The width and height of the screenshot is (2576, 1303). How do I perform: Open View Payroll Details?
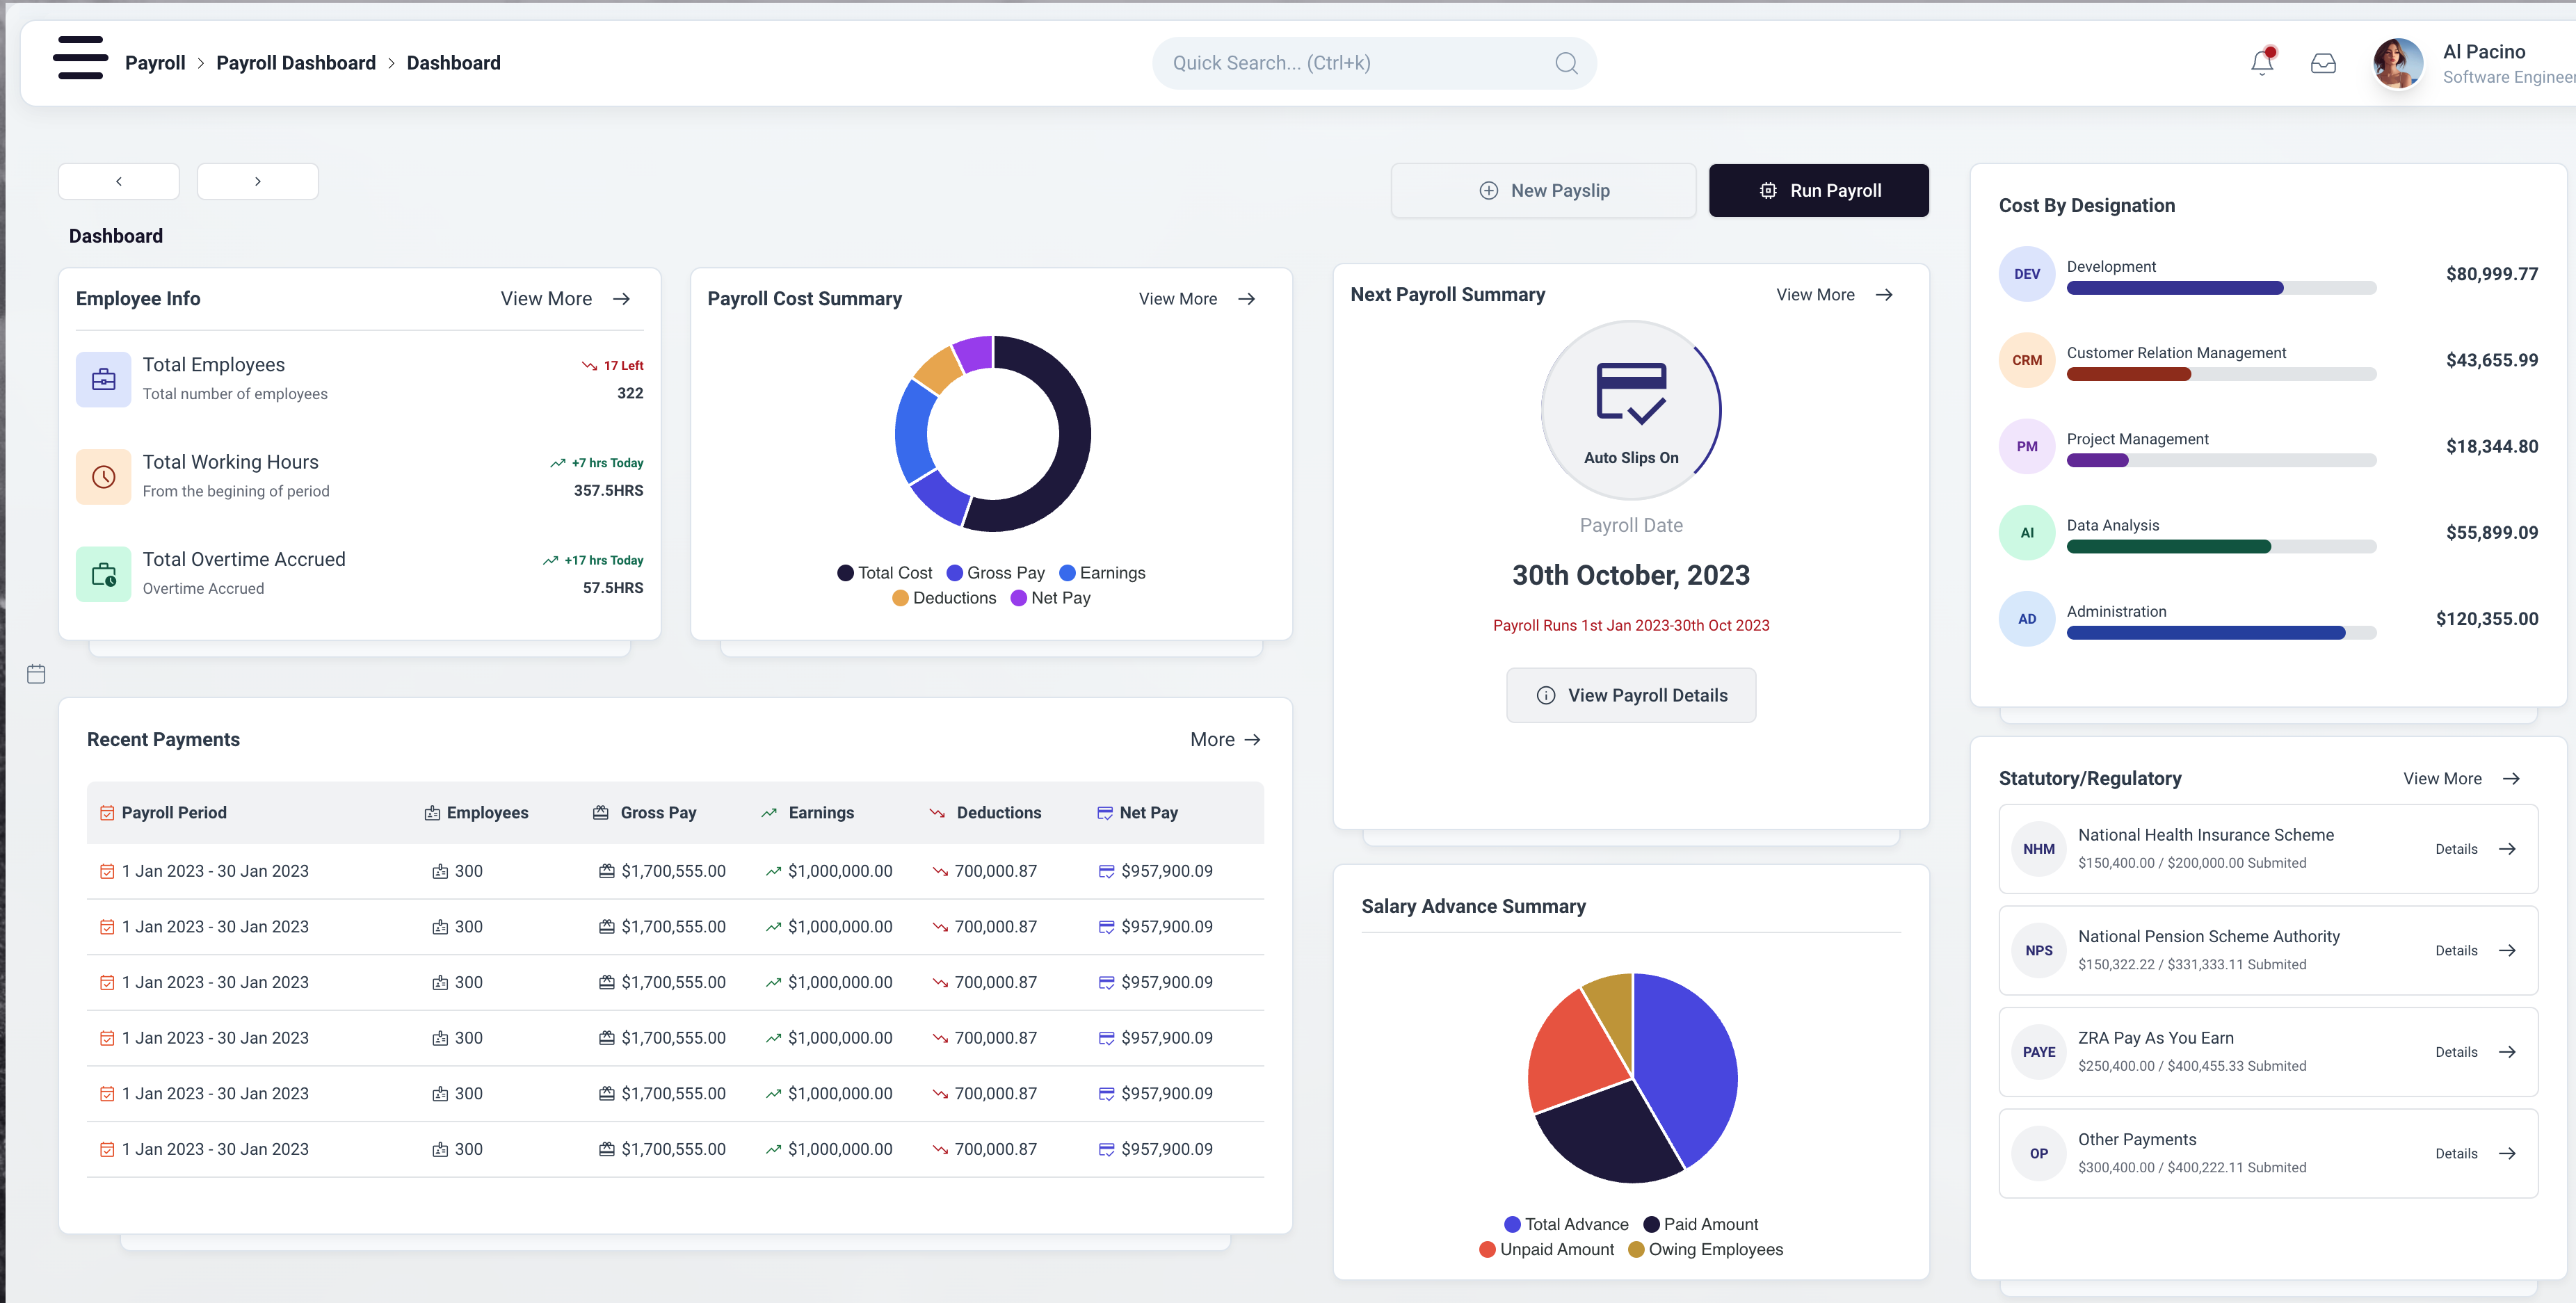coord(1630,696)
